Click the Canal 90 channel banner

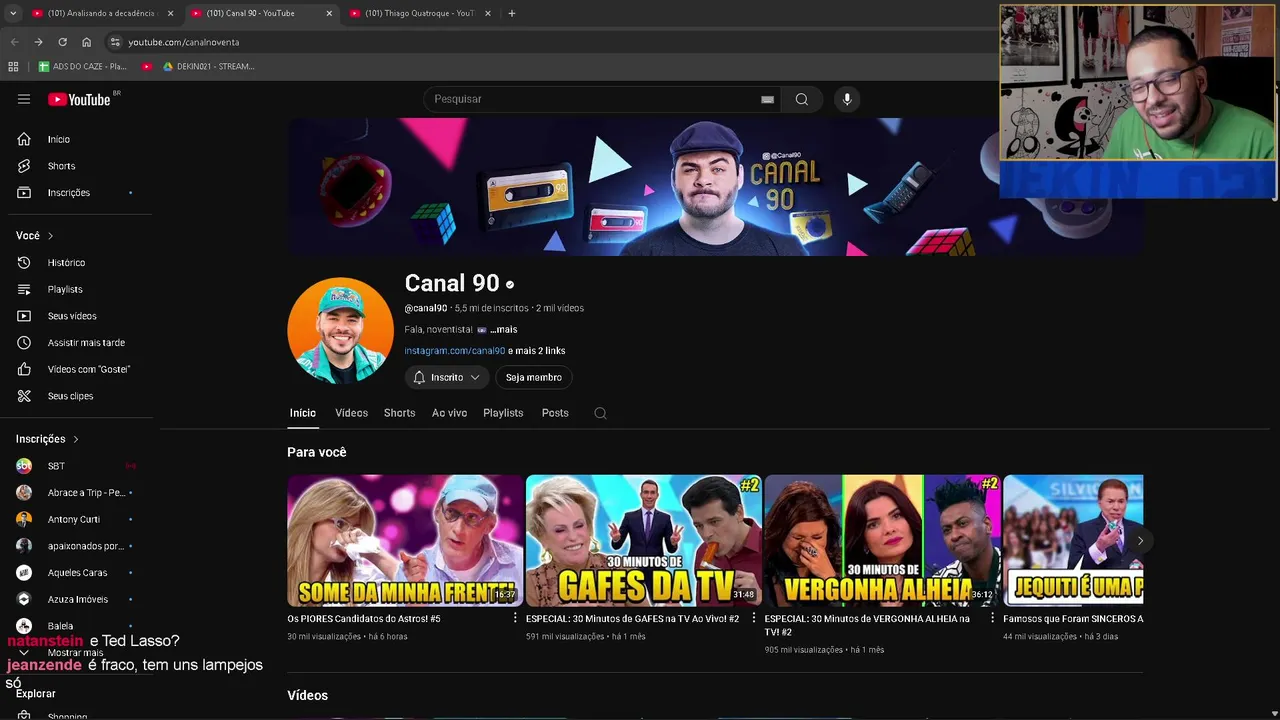pos(716,187)
